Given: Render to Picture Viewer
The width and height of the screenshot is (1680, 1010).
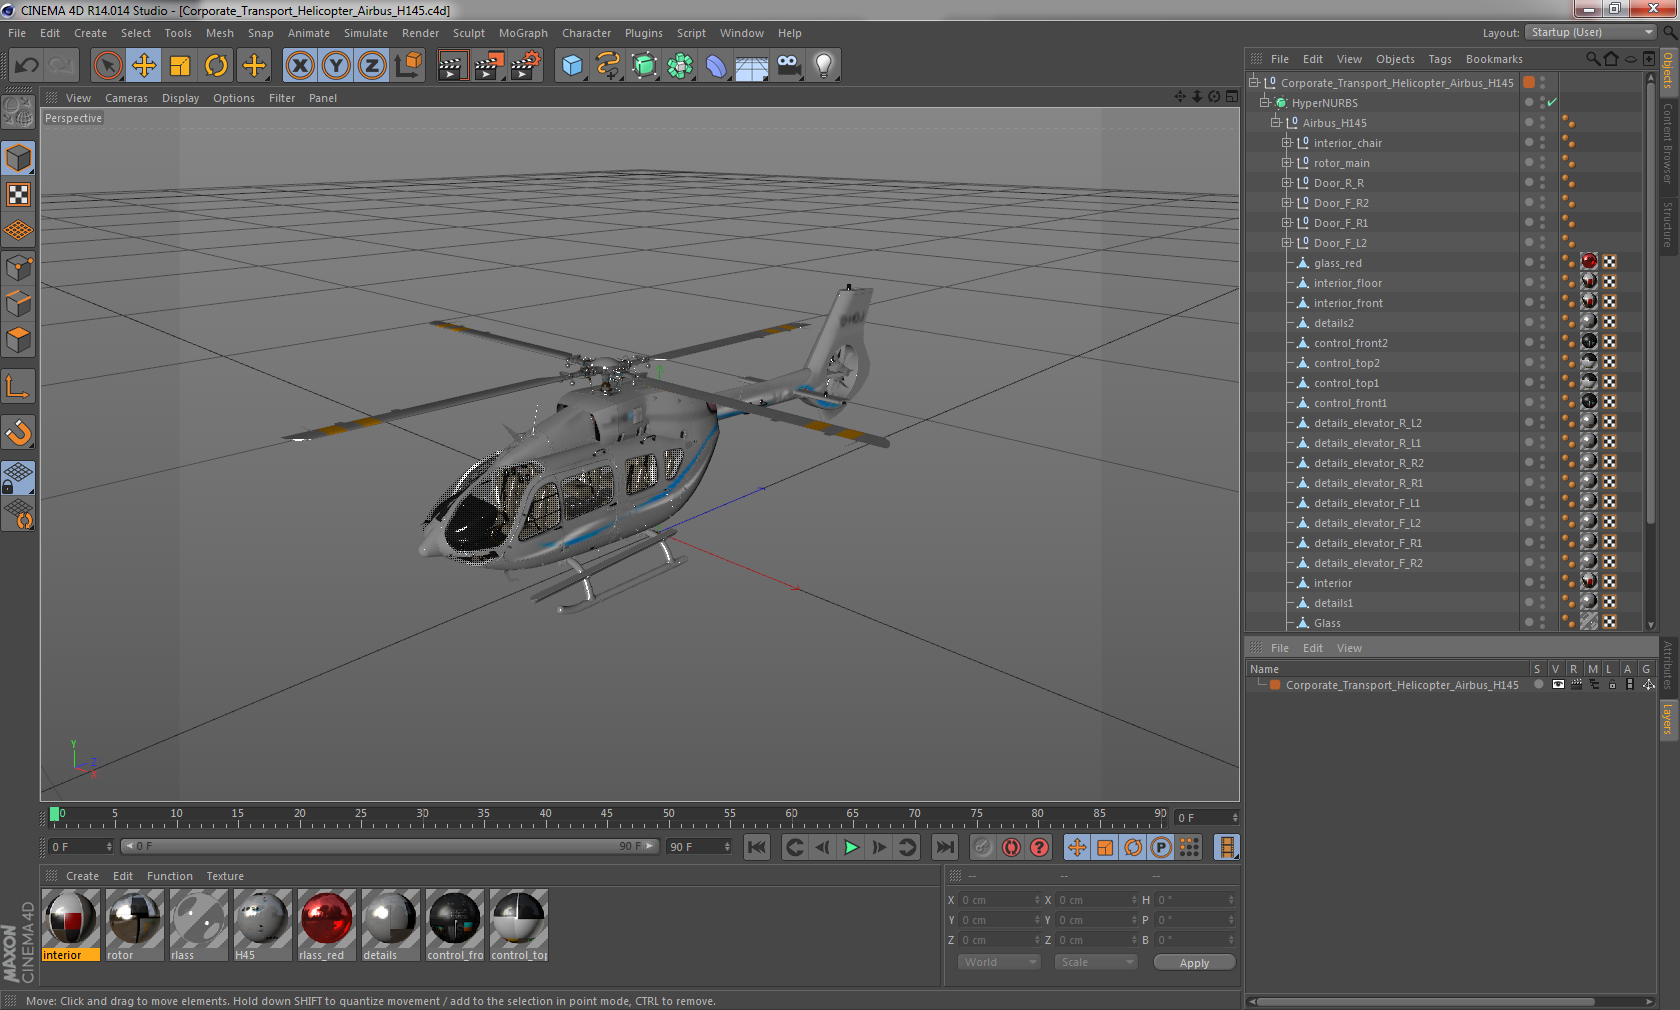Looking at the screenshot, I should click(x=488, y=66).
